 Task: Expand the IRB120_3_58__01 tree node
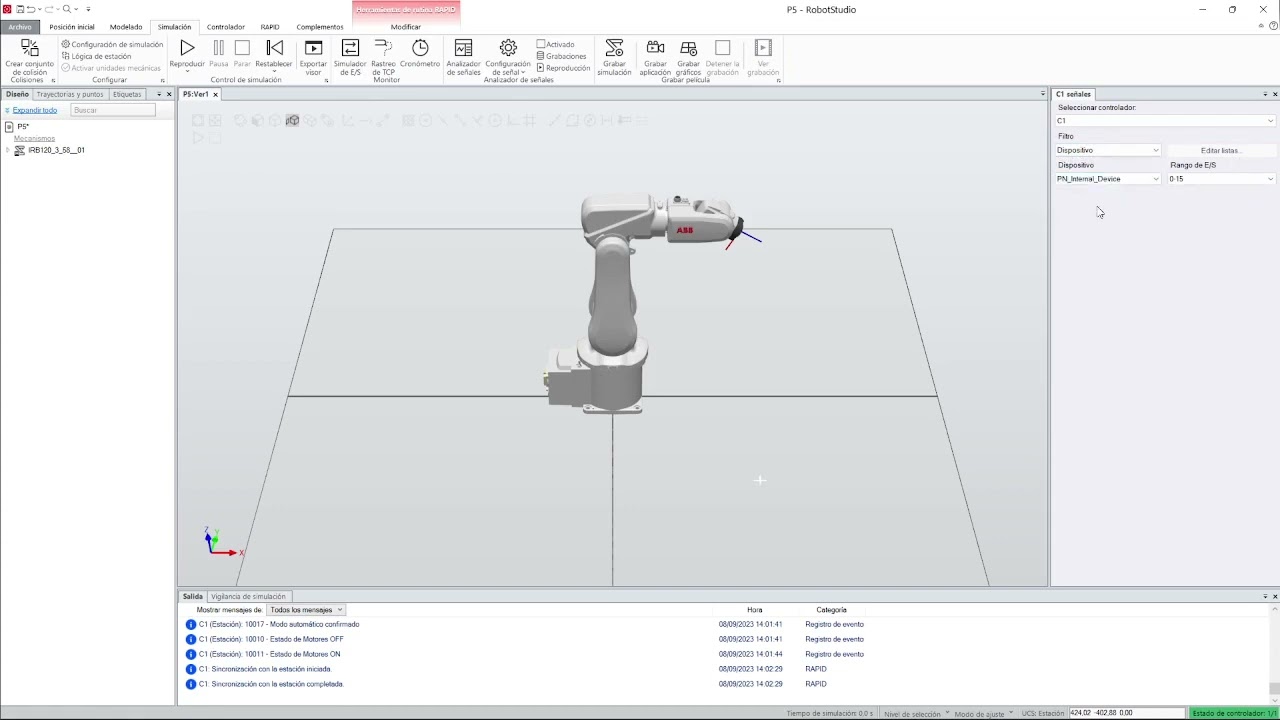point(8,150)
